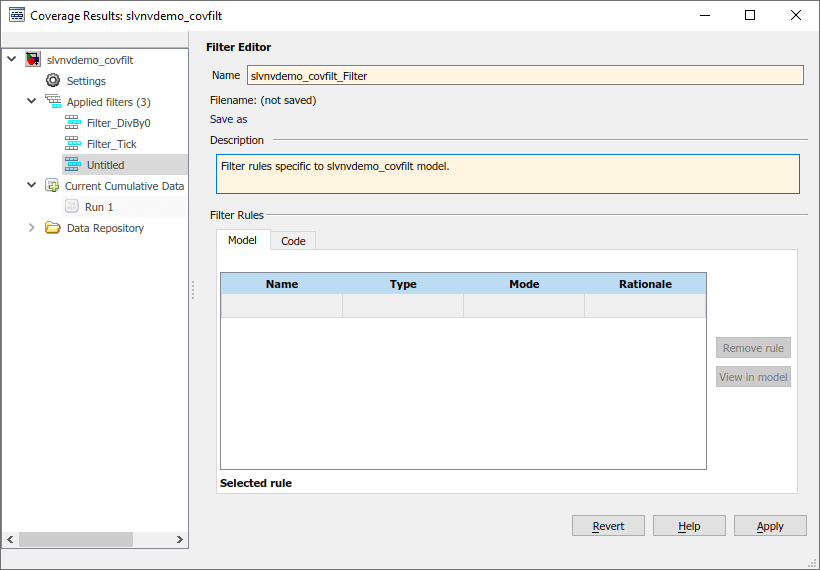Select the Run 1 icon

click(72, 207)
